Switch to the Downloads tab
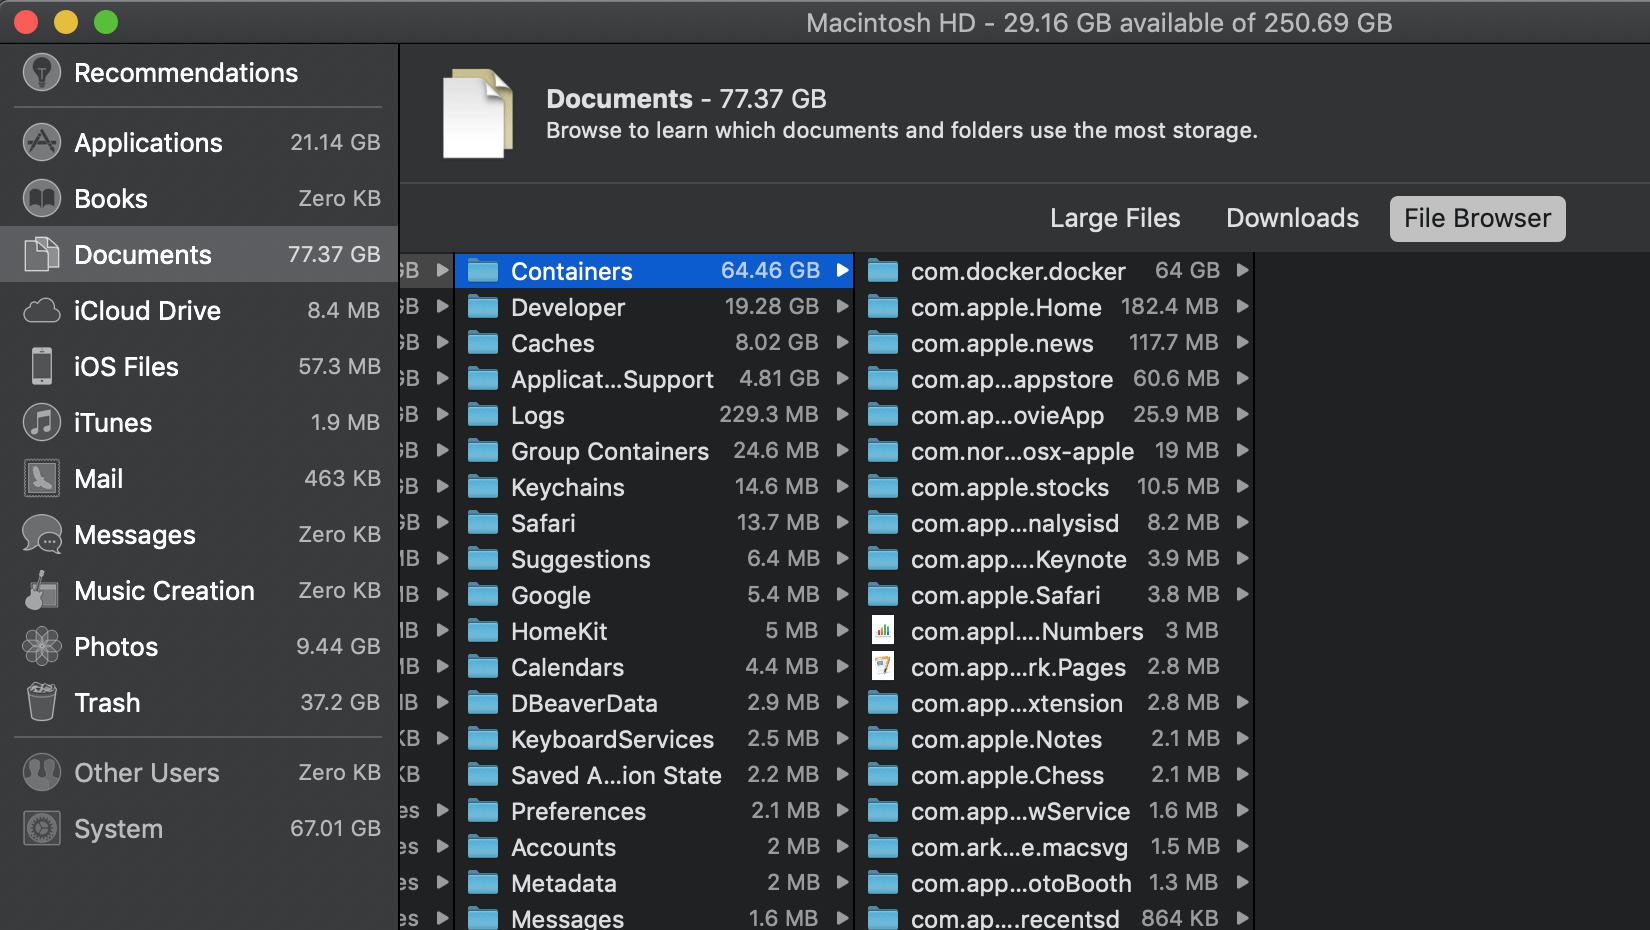Viewport: 1650px width, 930px height. (x=1291, y=218)
